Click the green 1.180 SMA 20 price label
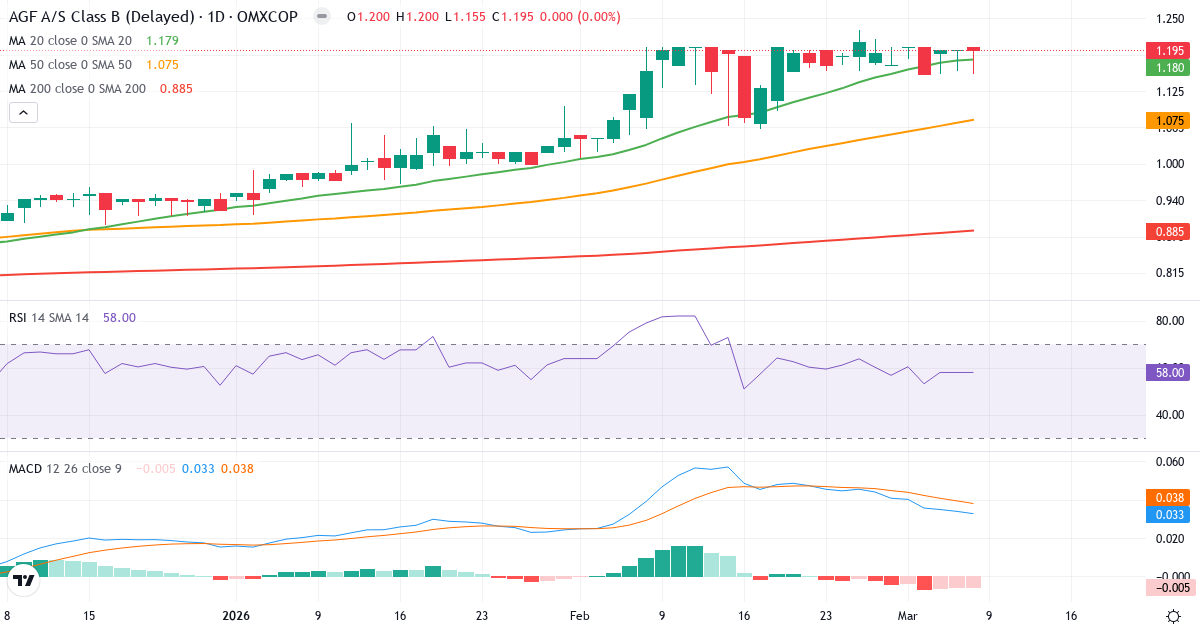Screen dimensions: 1200x630 tap(1168, 68)
